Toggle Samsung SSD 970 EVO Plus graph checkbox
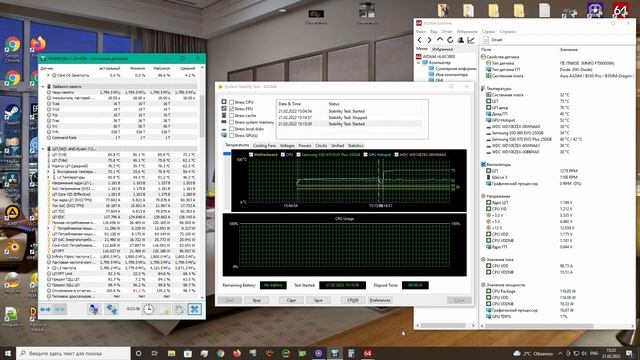The width and height of the screenshot is (640, 360). point(298,155)
